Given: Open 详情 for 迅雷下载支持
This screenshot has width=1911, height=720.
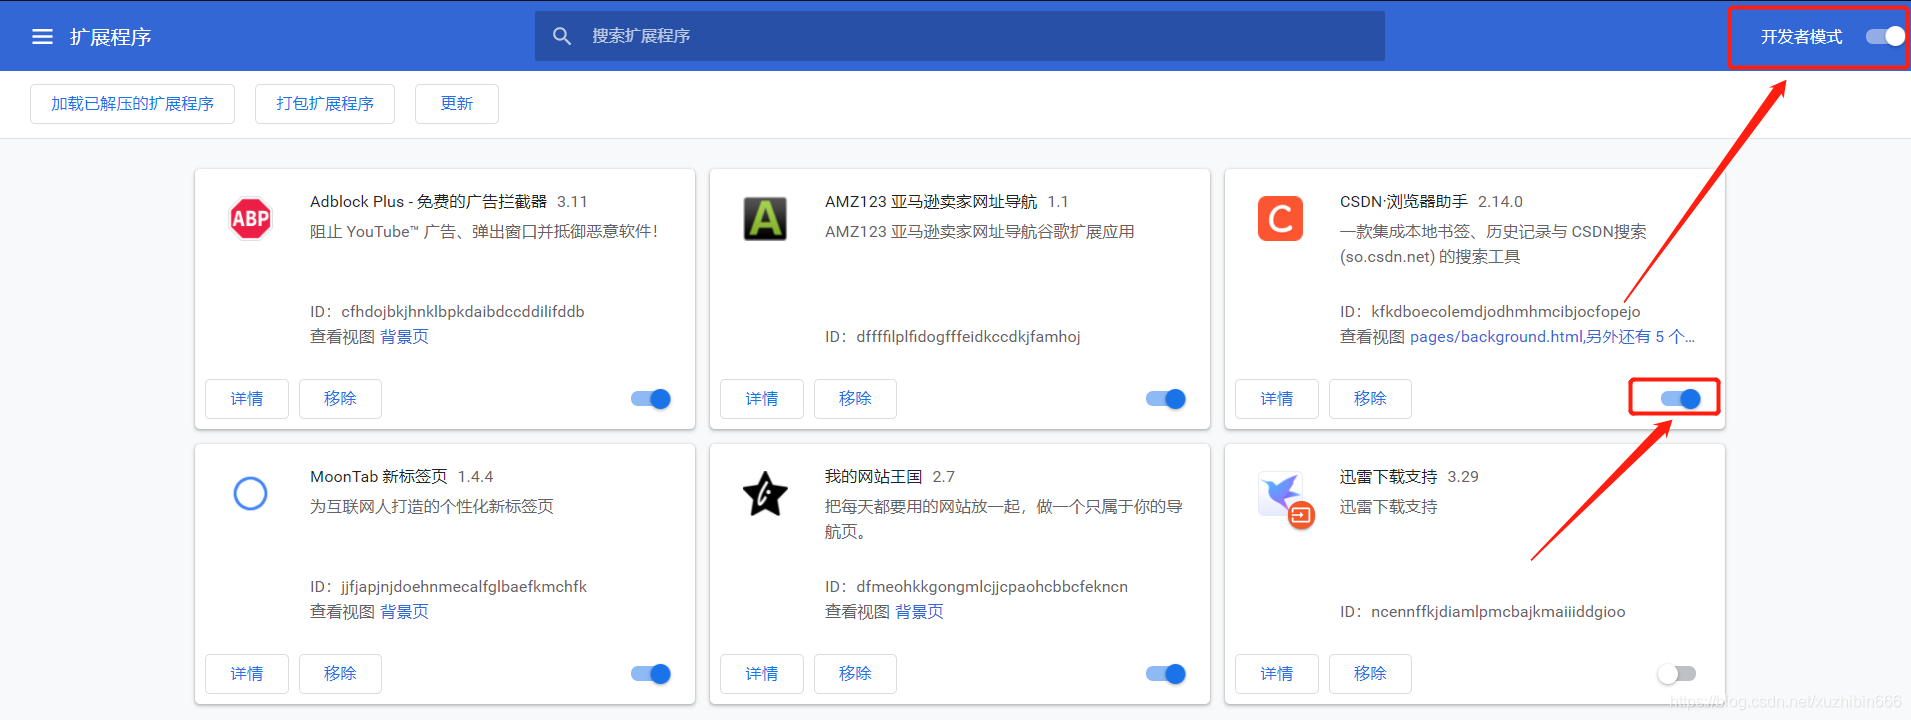Looking at the screenshot, I should 1277,674.
